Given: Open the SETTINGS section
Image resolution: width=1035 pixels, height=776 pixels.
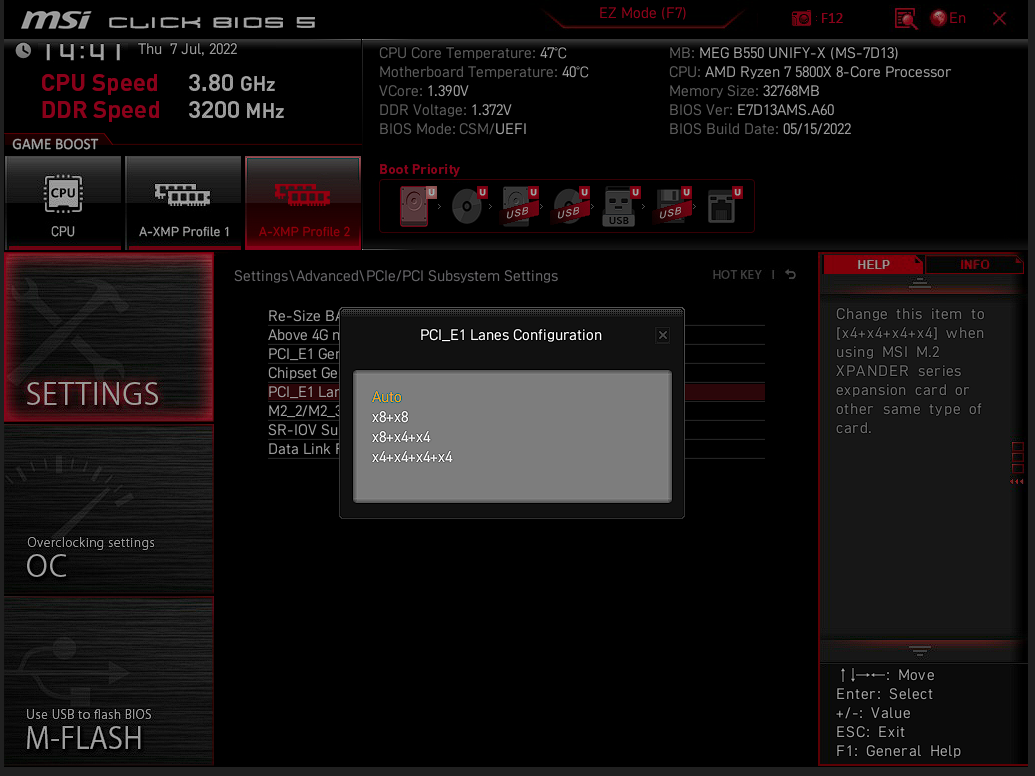Looking at the screenshot, I should point(109,337).
